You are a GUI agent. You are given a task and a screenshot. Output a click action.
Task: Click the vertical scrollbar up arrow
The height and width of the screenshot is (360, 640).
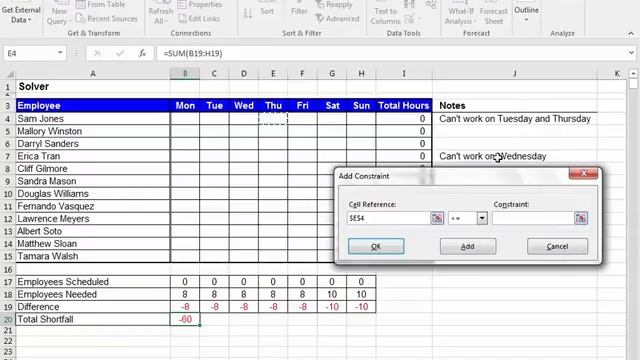tap(633, 73)
